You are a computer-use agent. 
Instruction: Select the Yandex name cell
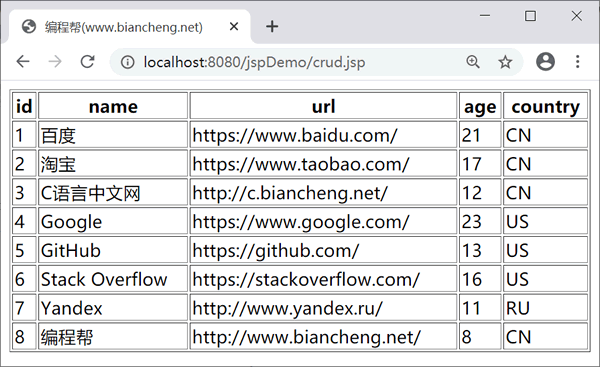pos(113,307)
